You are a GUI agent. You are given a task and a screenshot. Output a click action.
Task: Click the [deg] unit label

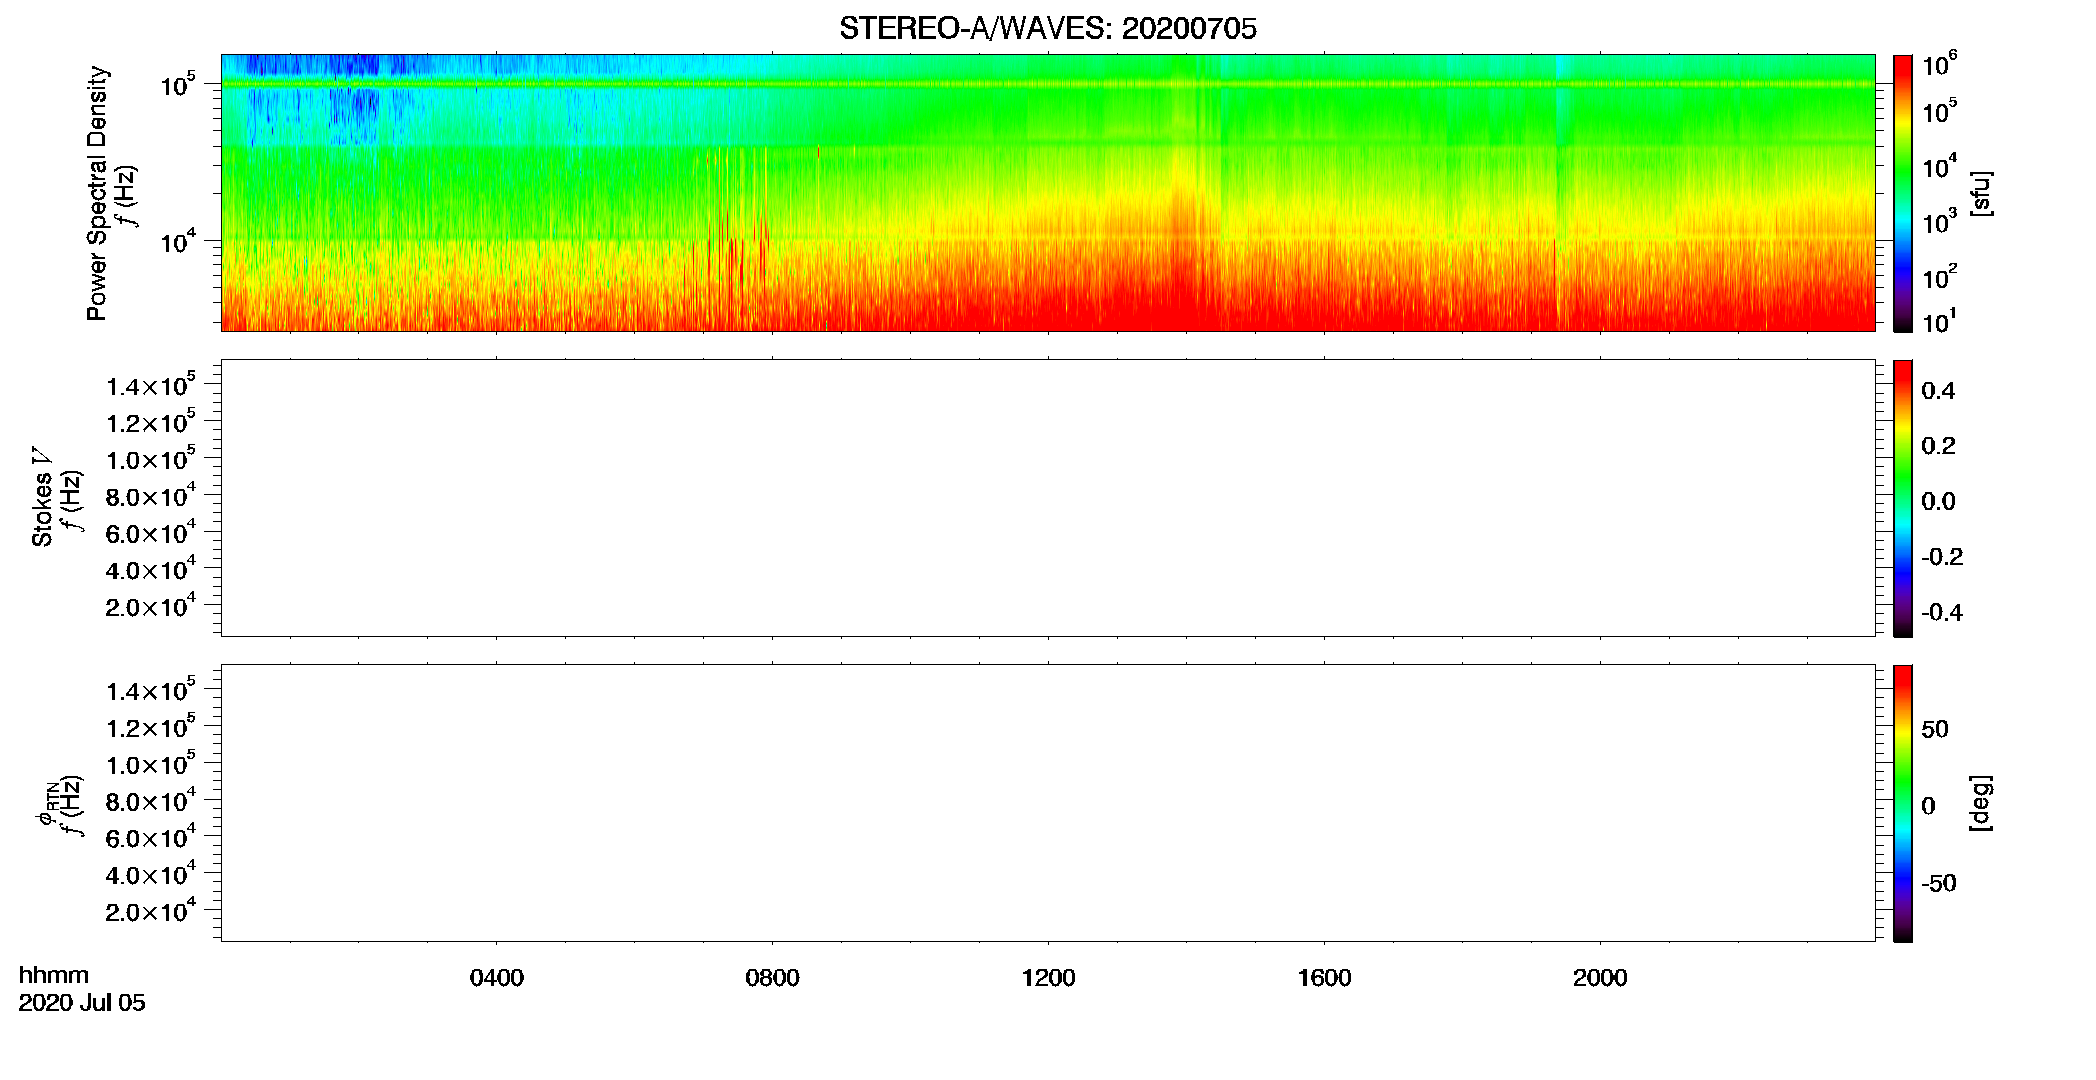pyautogui.click(x=1980, y=803)
